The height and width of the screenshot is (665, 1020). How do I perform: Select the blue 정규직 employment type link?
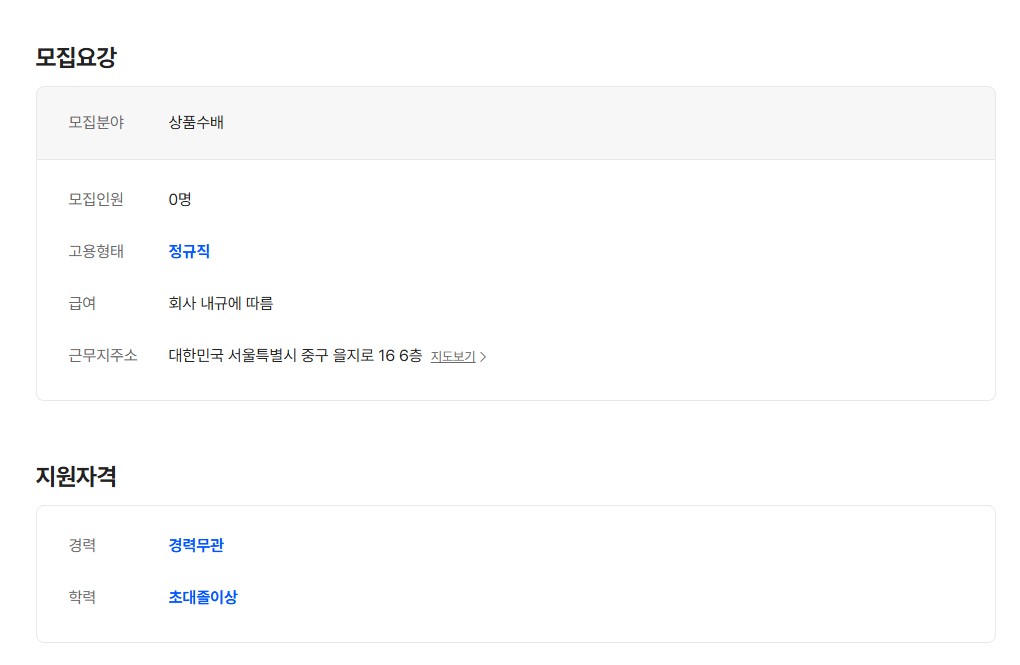pos(189,251)
